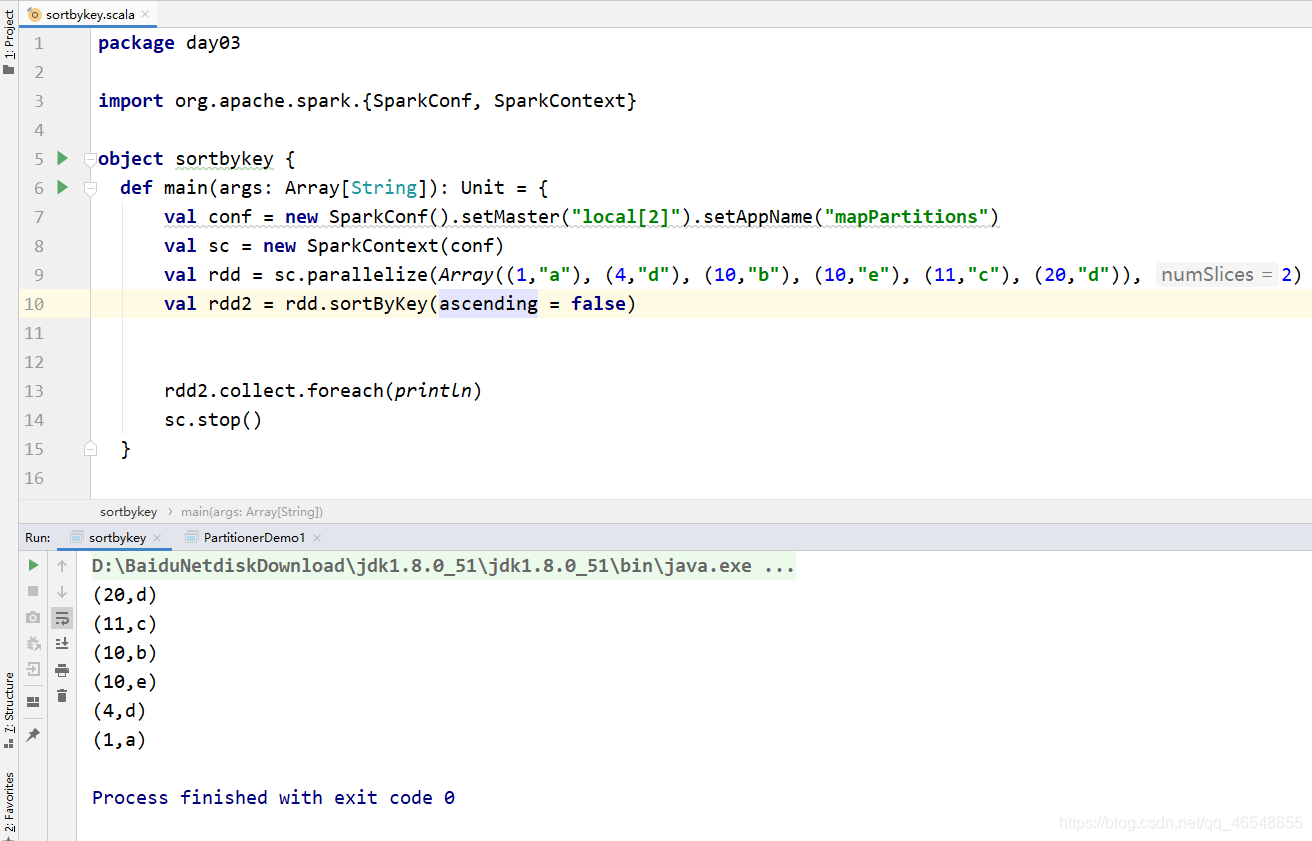1312x841 pixels.
Task: Print the console output
Action: [62, 669]
